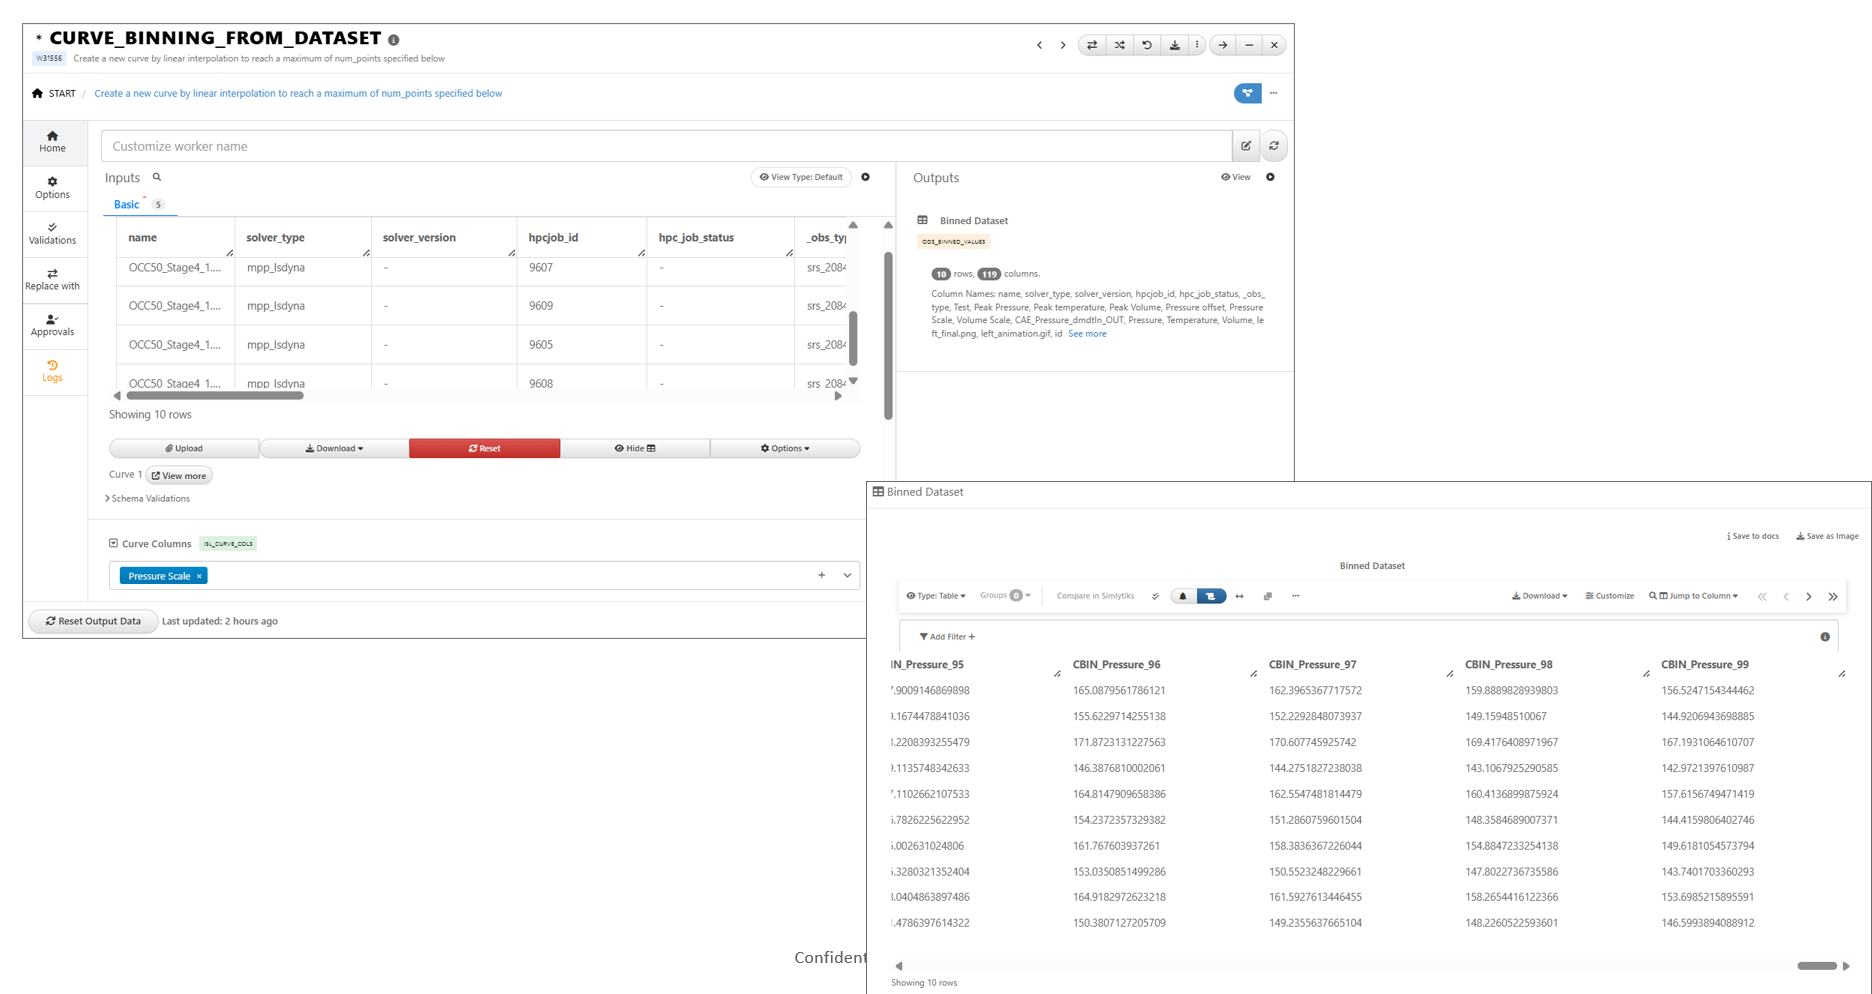Click the shuffle icon in the header toolbar
Viewport: 1872px width, 994px height.
pos(1119,45)
